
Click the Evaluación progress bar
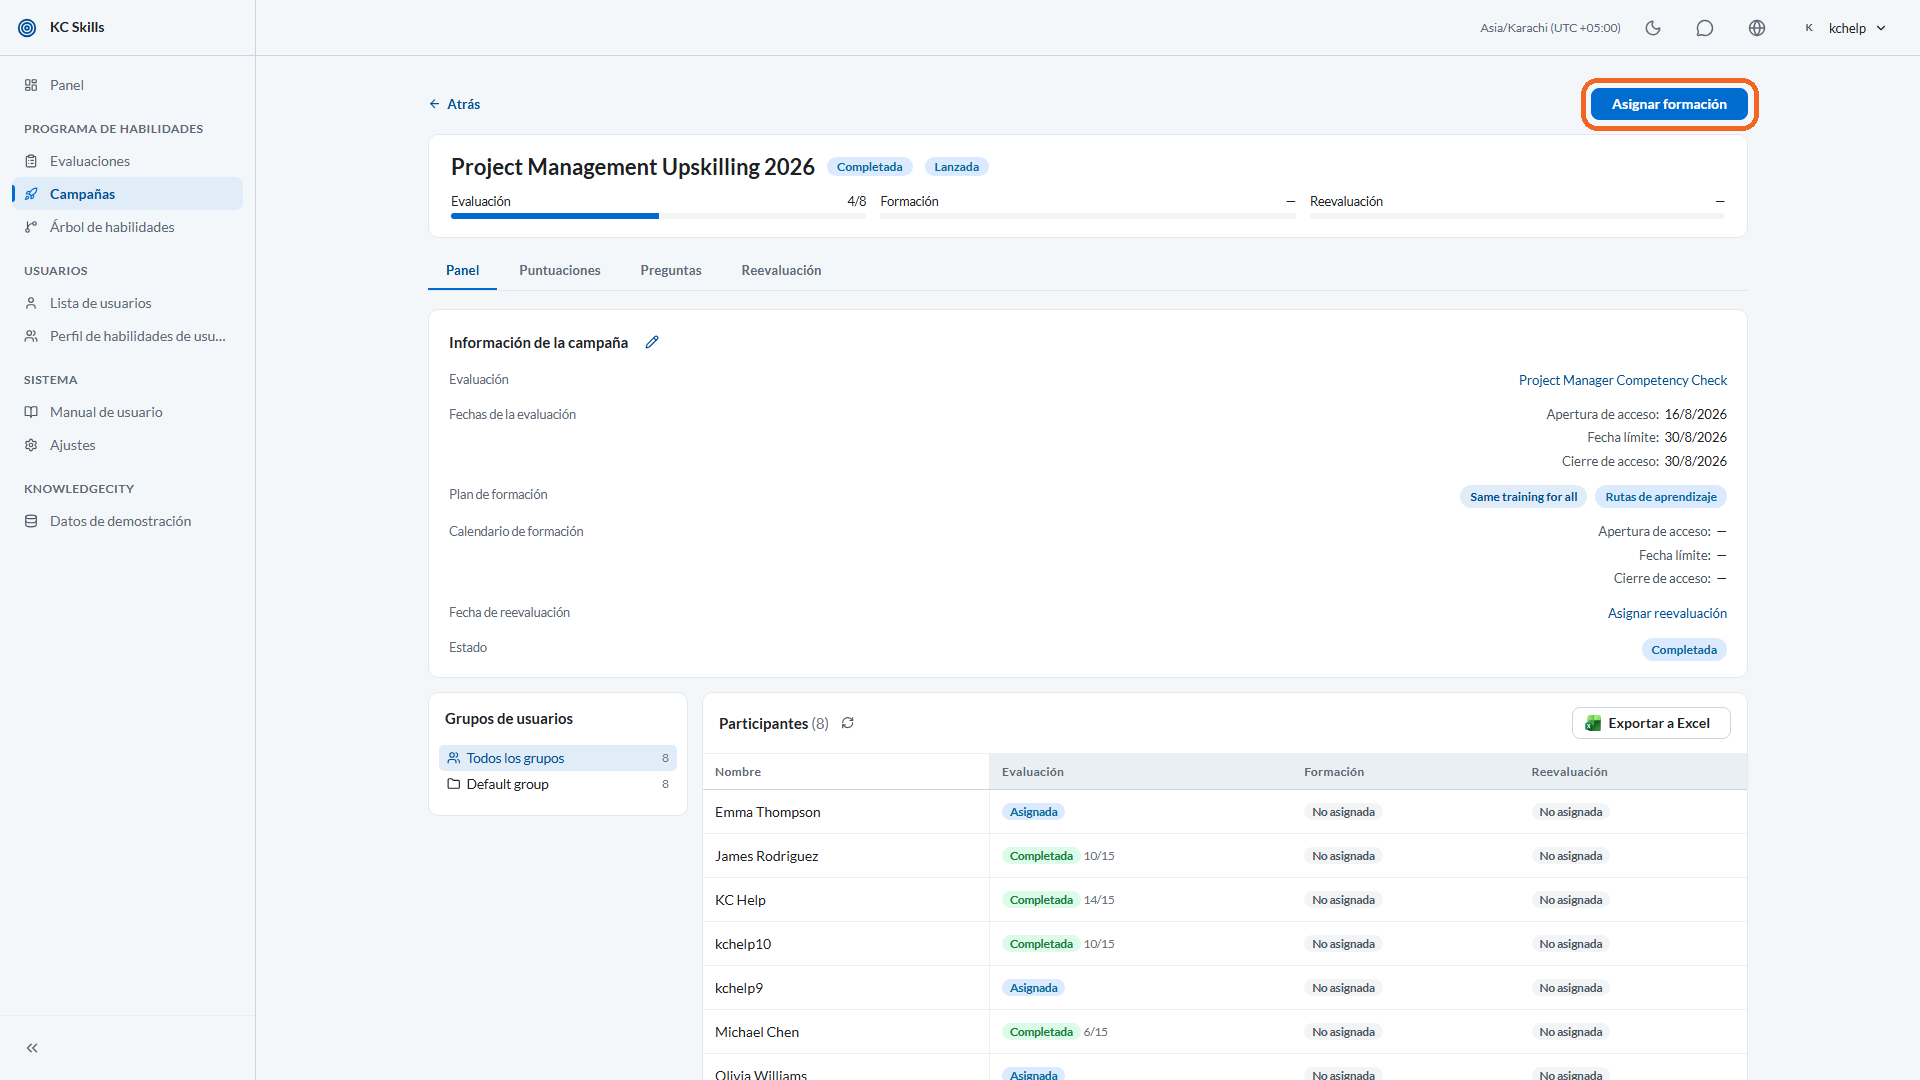click(x=658, y=216)
